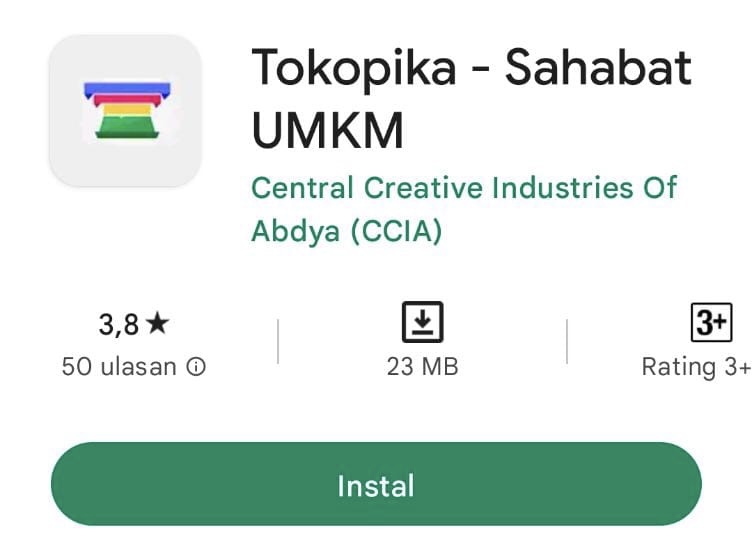This screenshot has height=557, width=752.
Task: Click the download size icon above 23 MB
Action: click(x=422, y=323)
